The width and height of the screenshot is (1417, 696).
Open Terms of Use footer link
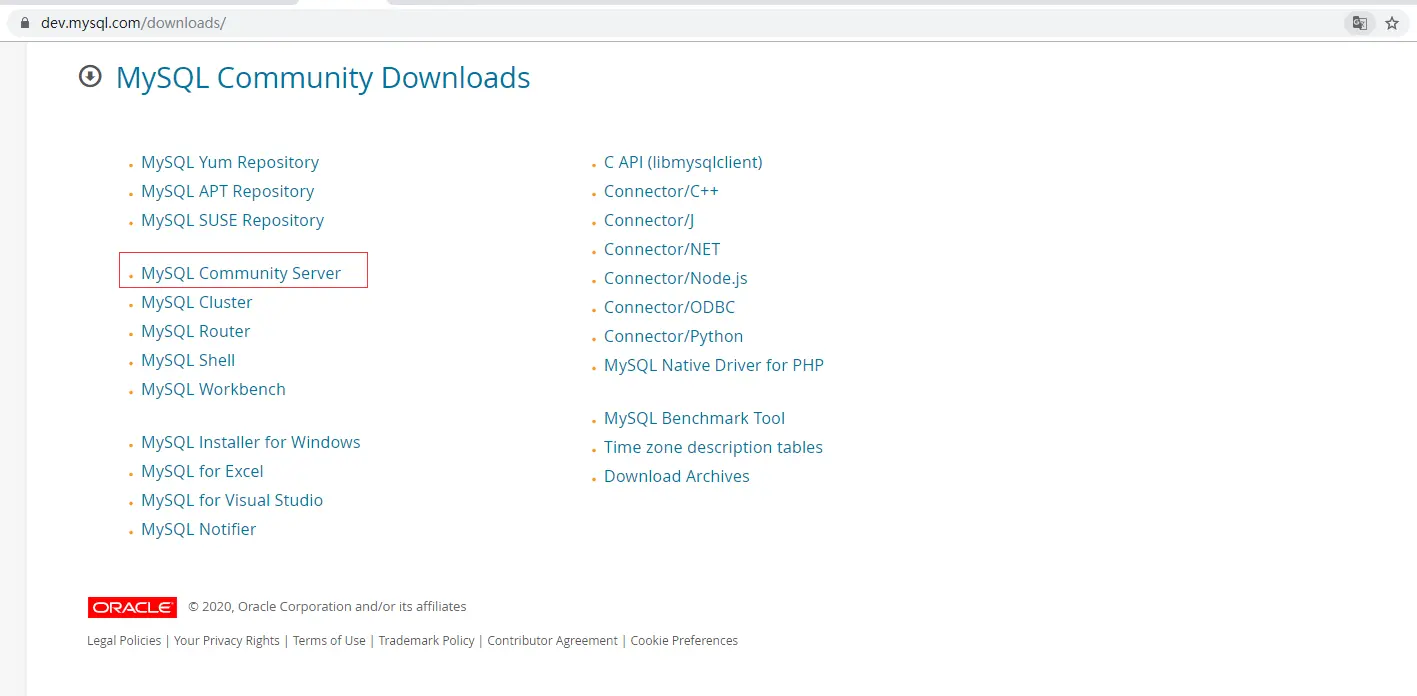click(x=329, y=640)
